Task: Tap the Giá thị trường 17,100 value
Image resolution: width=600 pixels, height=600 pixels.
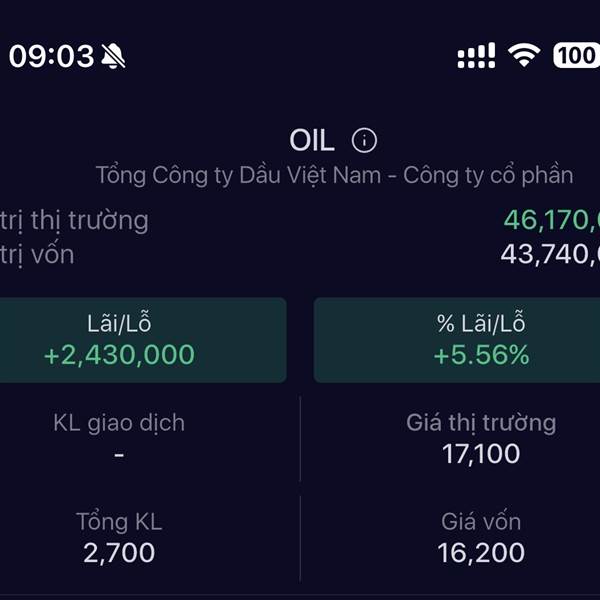Action: (481, 454)
